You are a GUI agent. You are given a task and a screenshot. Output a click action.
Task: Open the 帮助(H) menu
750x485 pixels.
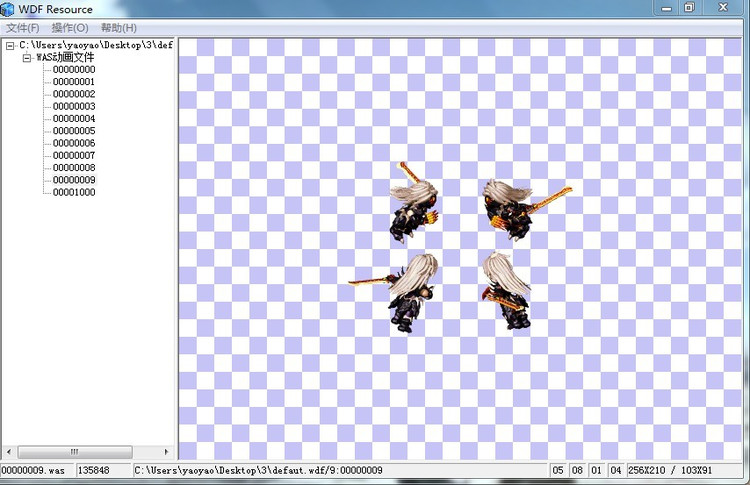click(x=118, y=28)
